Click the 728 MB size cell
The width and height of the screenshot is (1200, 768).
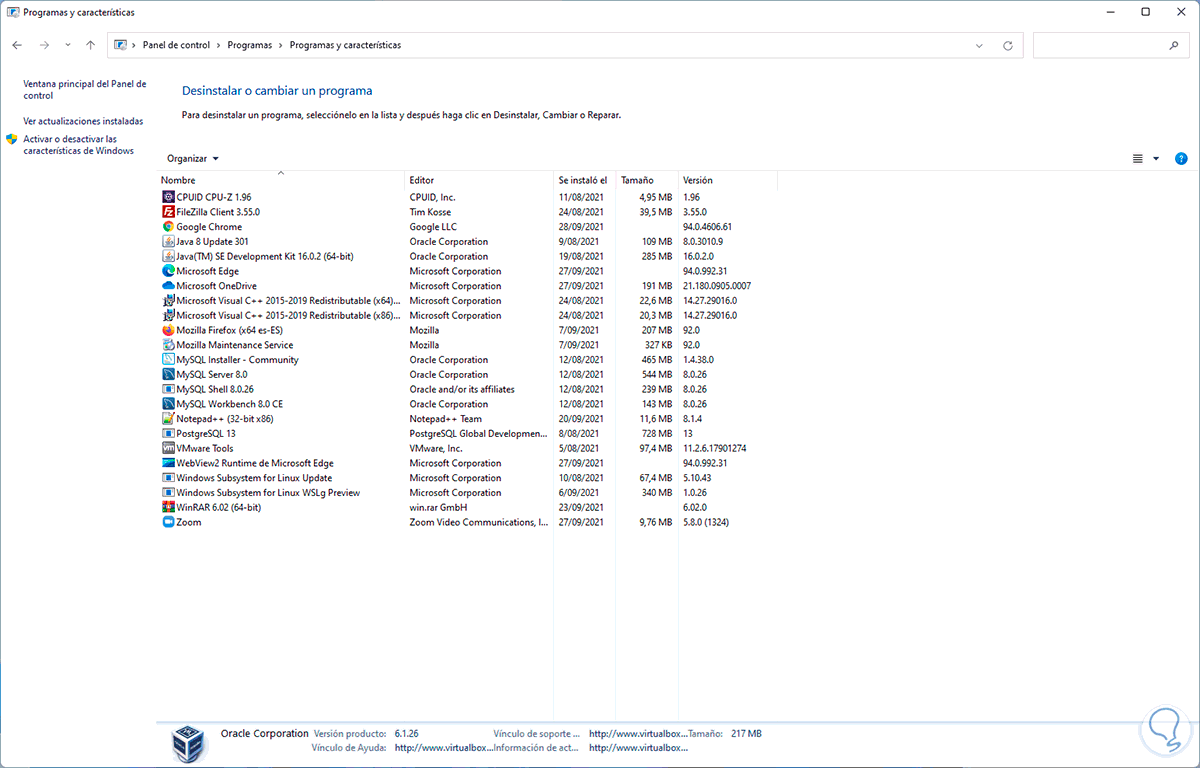tap(657, 434)
